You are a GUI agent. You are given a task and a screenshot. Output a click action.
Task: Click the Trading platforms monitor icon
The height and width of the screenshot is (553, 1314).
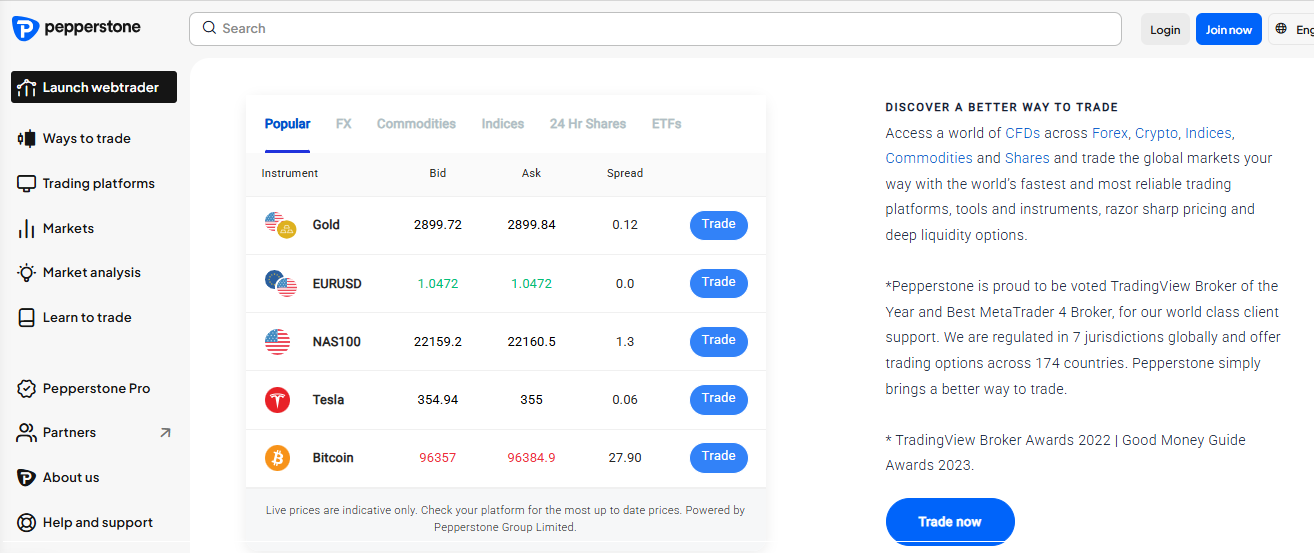[27, 184]
